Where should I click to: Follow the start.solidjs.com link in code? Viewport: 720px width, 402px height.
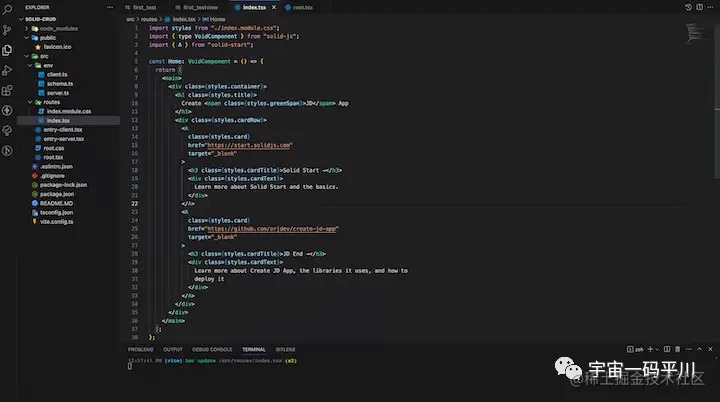click(249, 145)
